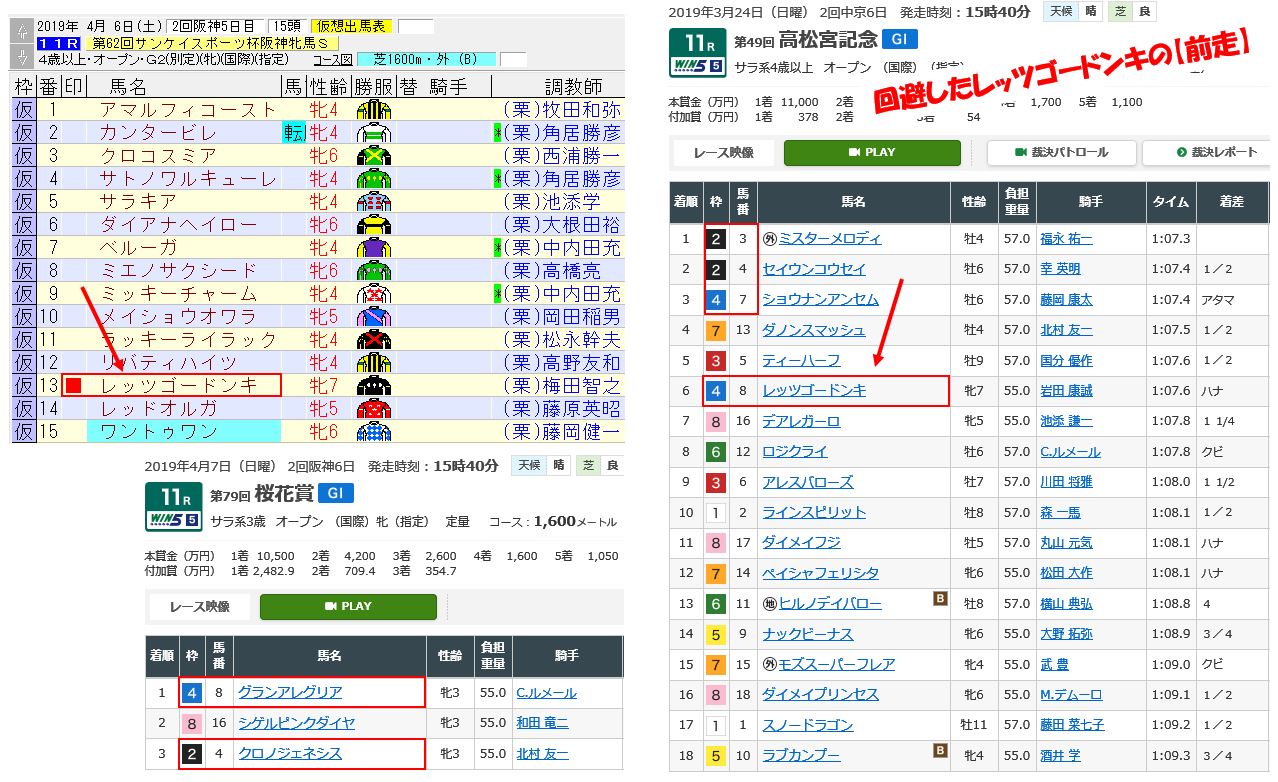Image resolution: width=1278 pixels, height=782 pixels.
Task: Click trainer name (栗)藤原英昭
Action: click(x=561, y=409)
